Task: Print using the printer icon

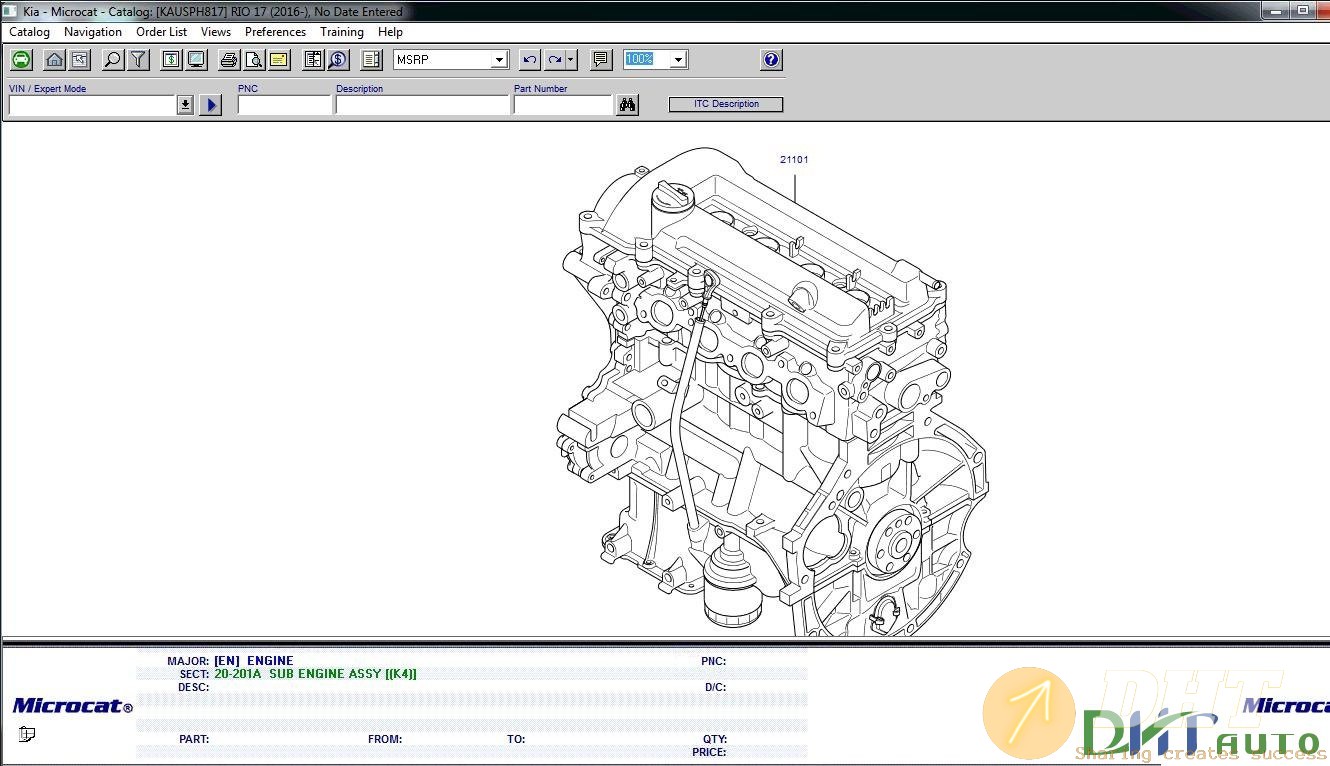Action: coord(229,60)
